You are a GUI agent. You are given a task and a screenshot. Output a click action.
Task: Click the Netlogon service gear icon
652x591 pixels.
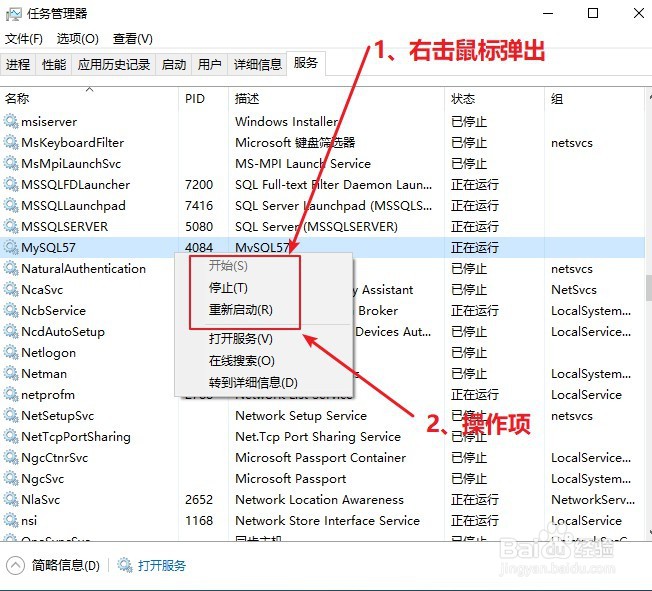tap(11, 352)
